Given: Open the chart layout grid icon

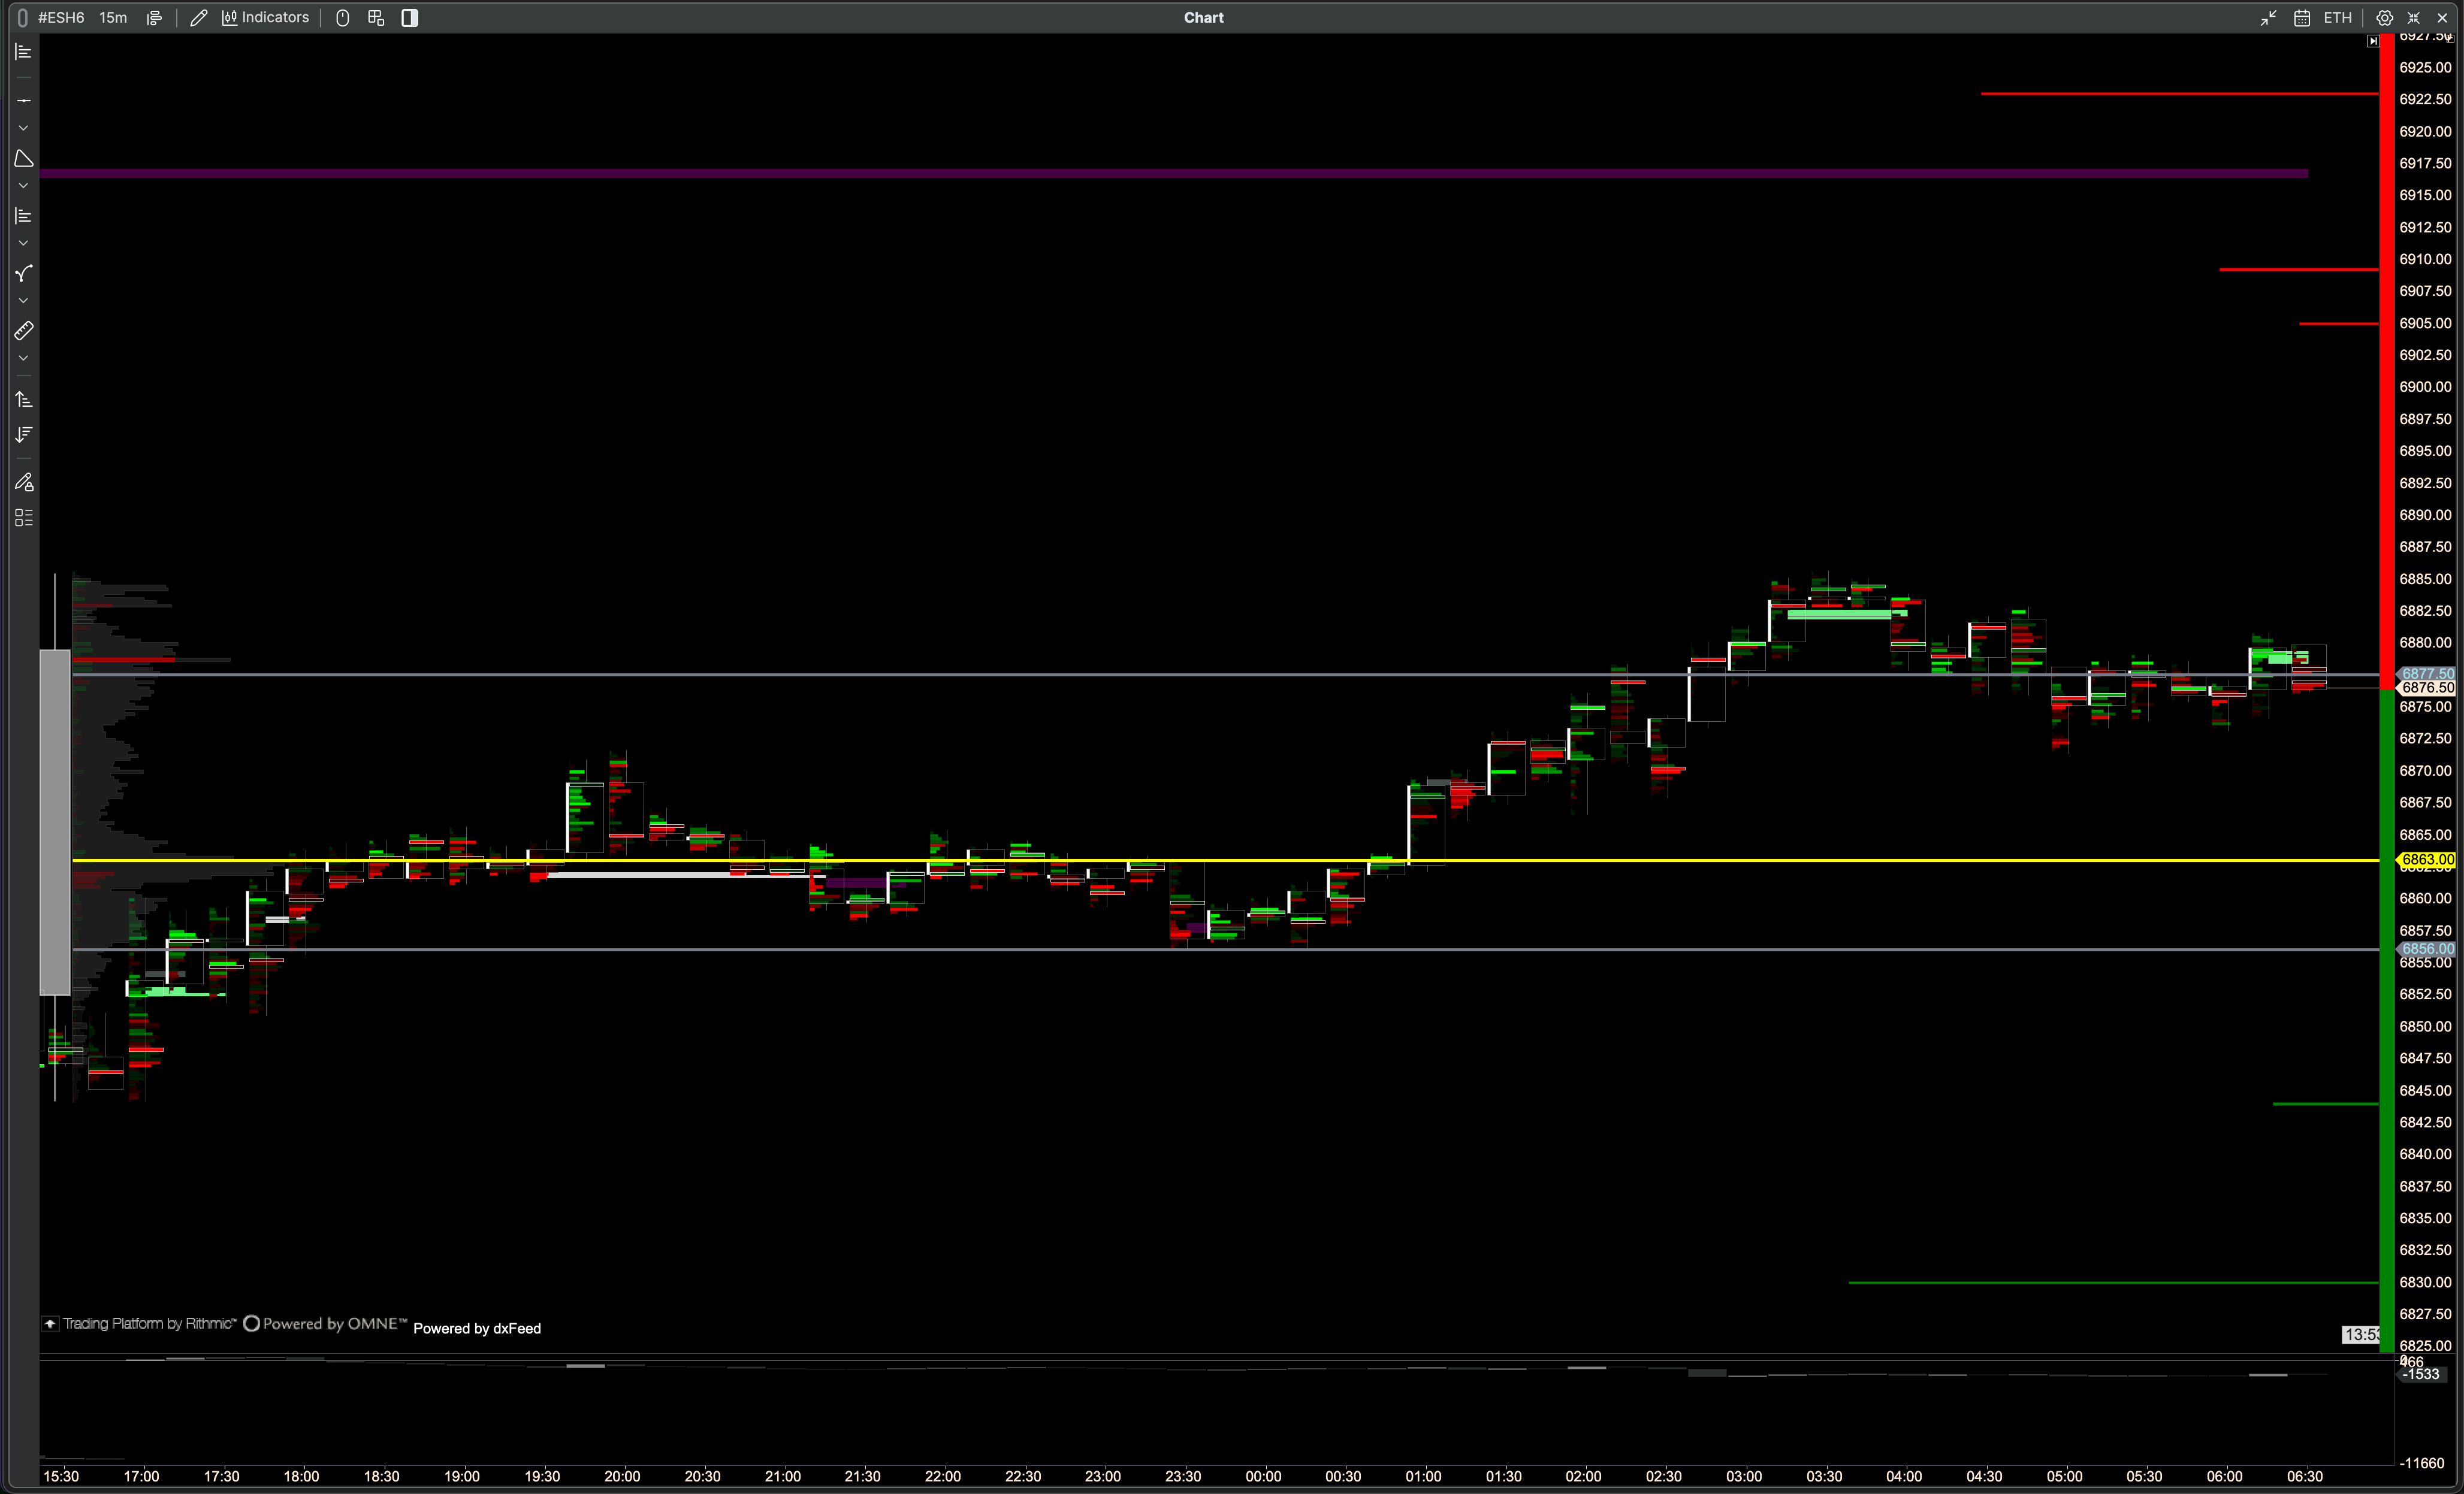Looking at the screenshot, I should (x=376, y=17).
